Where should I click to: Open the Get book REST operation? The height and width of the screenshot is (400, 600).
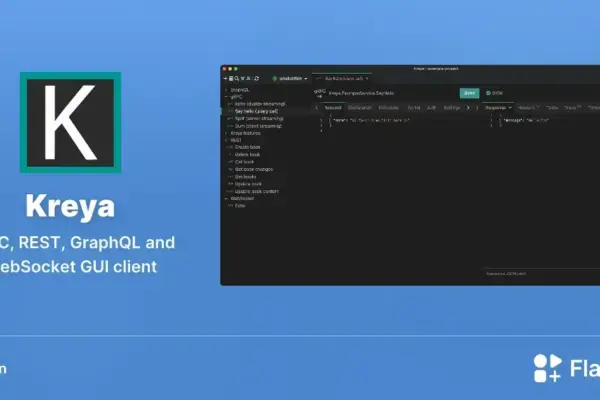pyautogui.click(x=244, y=162)
